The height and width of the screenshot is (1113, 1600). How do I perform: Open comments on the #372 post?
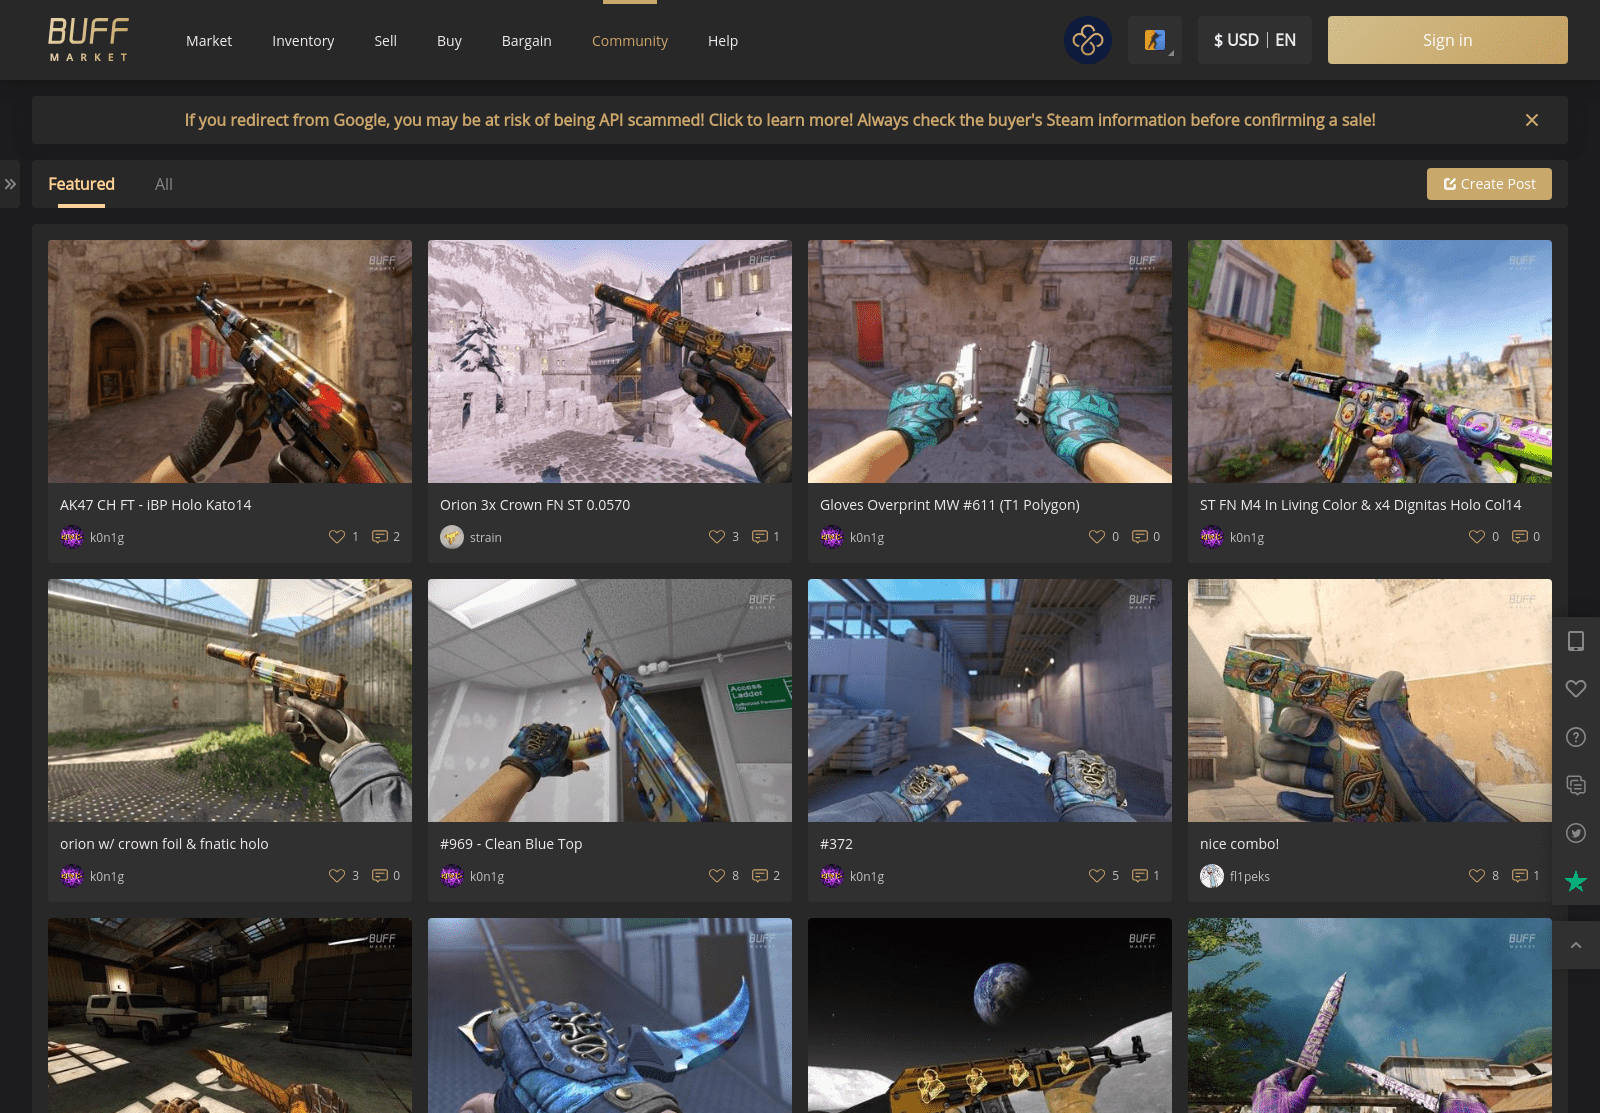point(1140,876)
